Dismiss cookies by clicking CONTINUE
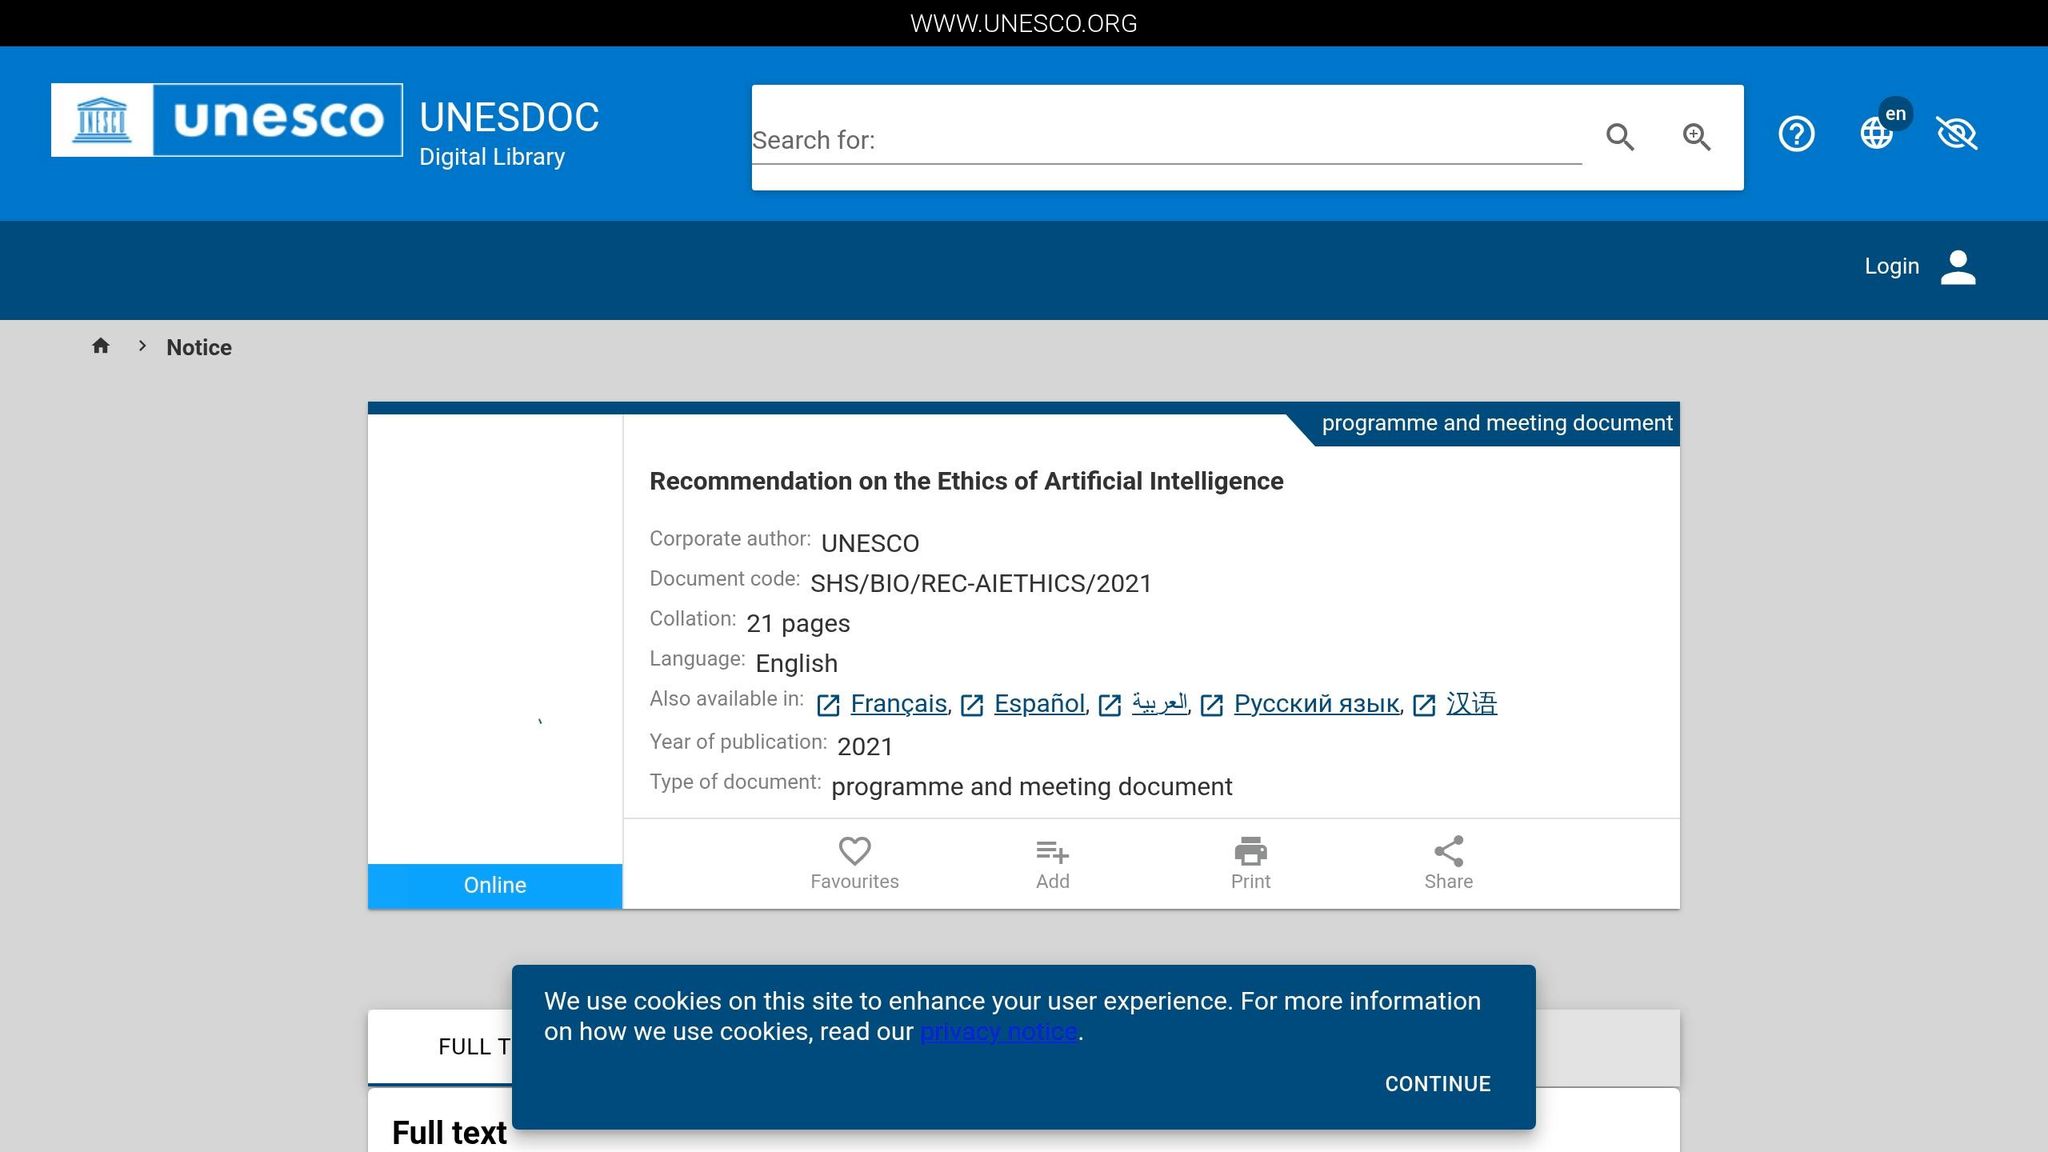This screenshot has height=1152, width=2048. click(x=1437, y=1083)
